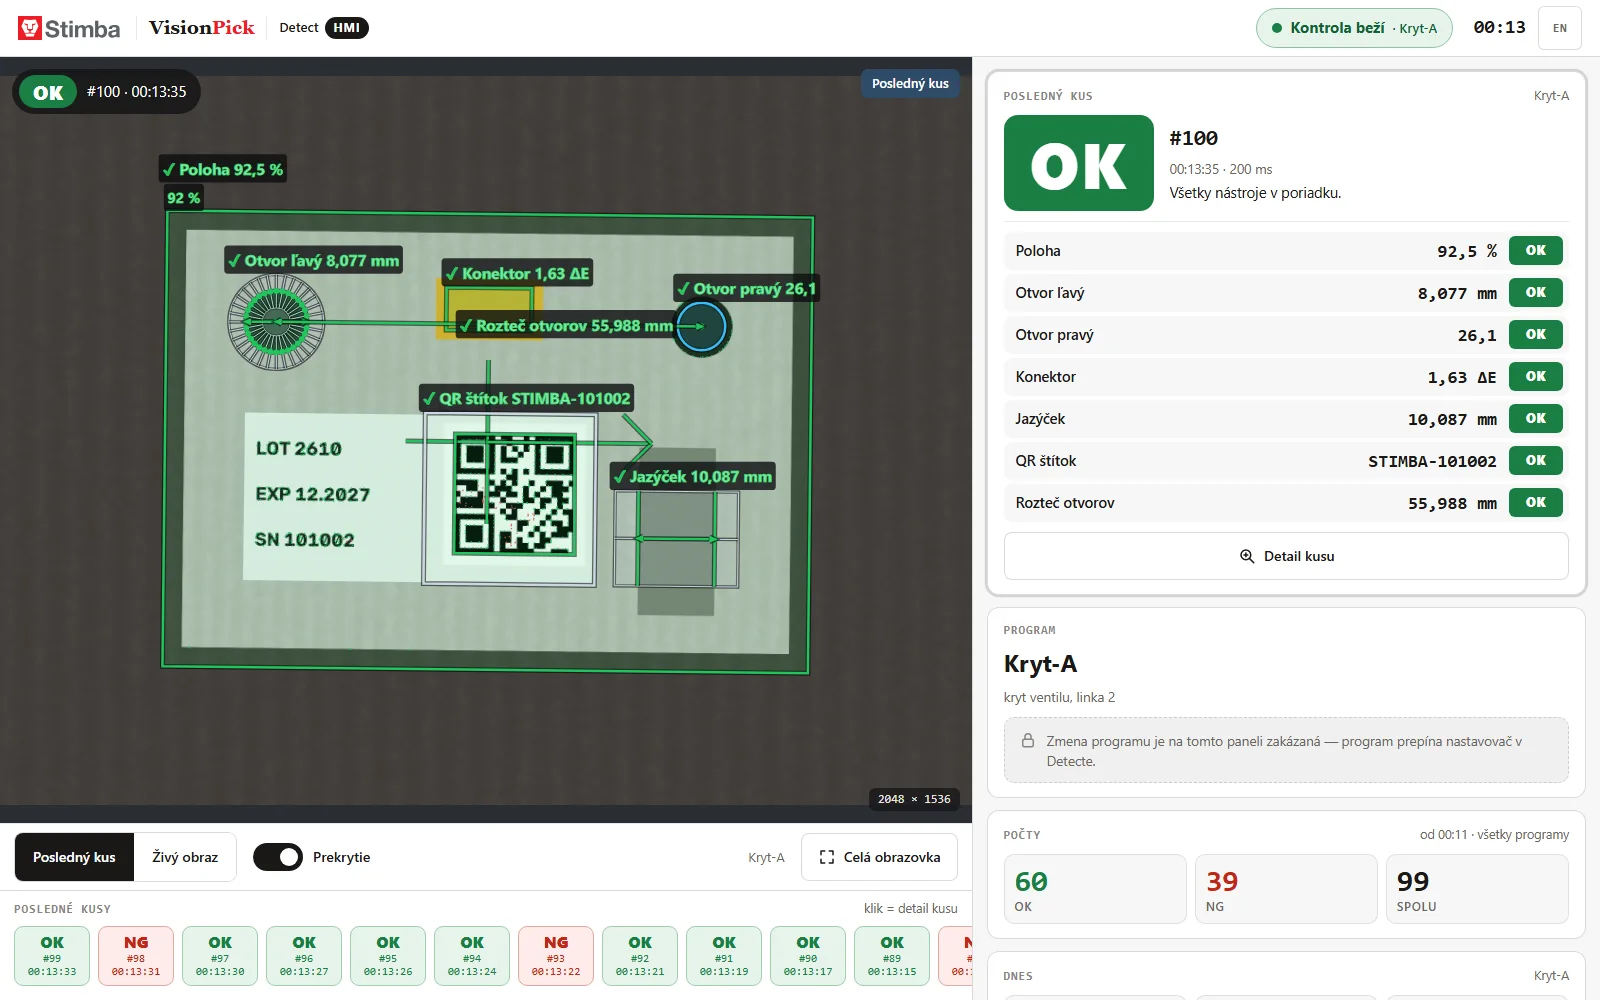Click the 39 NG counter tile

(1286, 889)
